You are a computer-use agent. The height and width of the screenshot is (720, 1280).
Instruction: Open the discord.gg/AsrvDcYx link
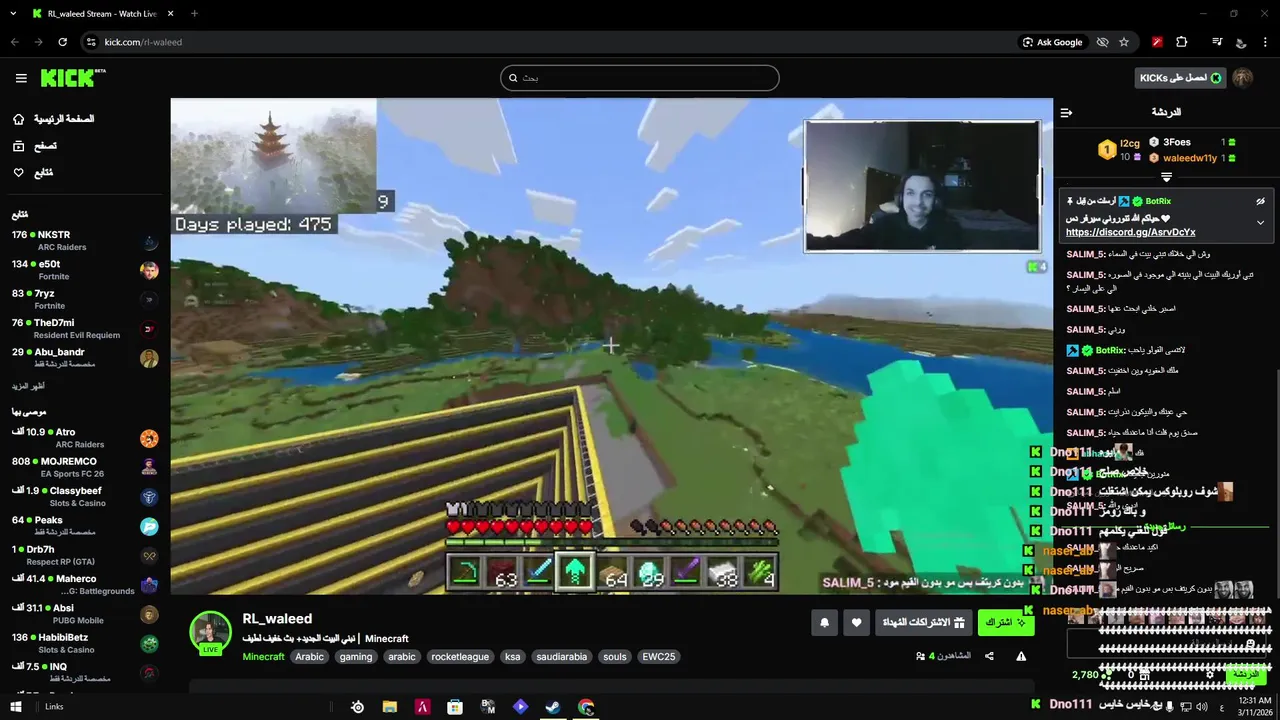click(x=1130, y=232)
